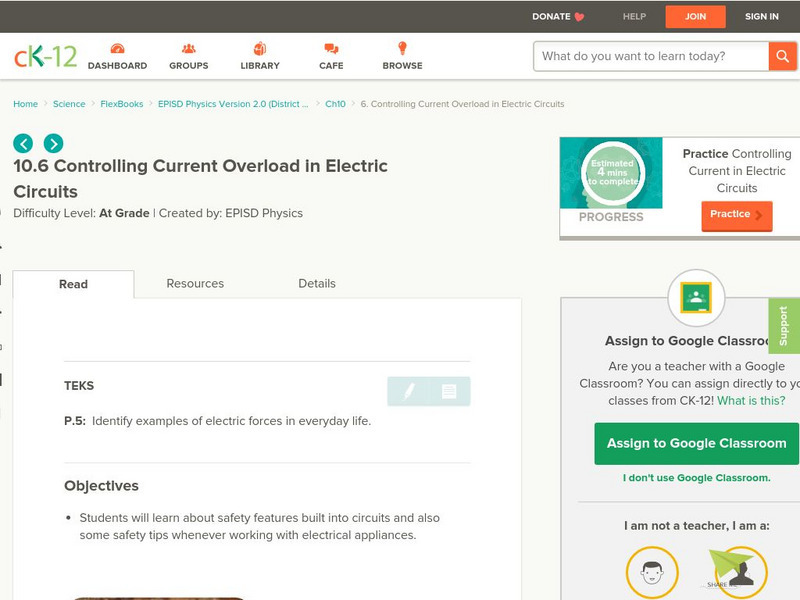Open the Cafe chat icon
800x600 pixels.
click(x=331, y=50)
